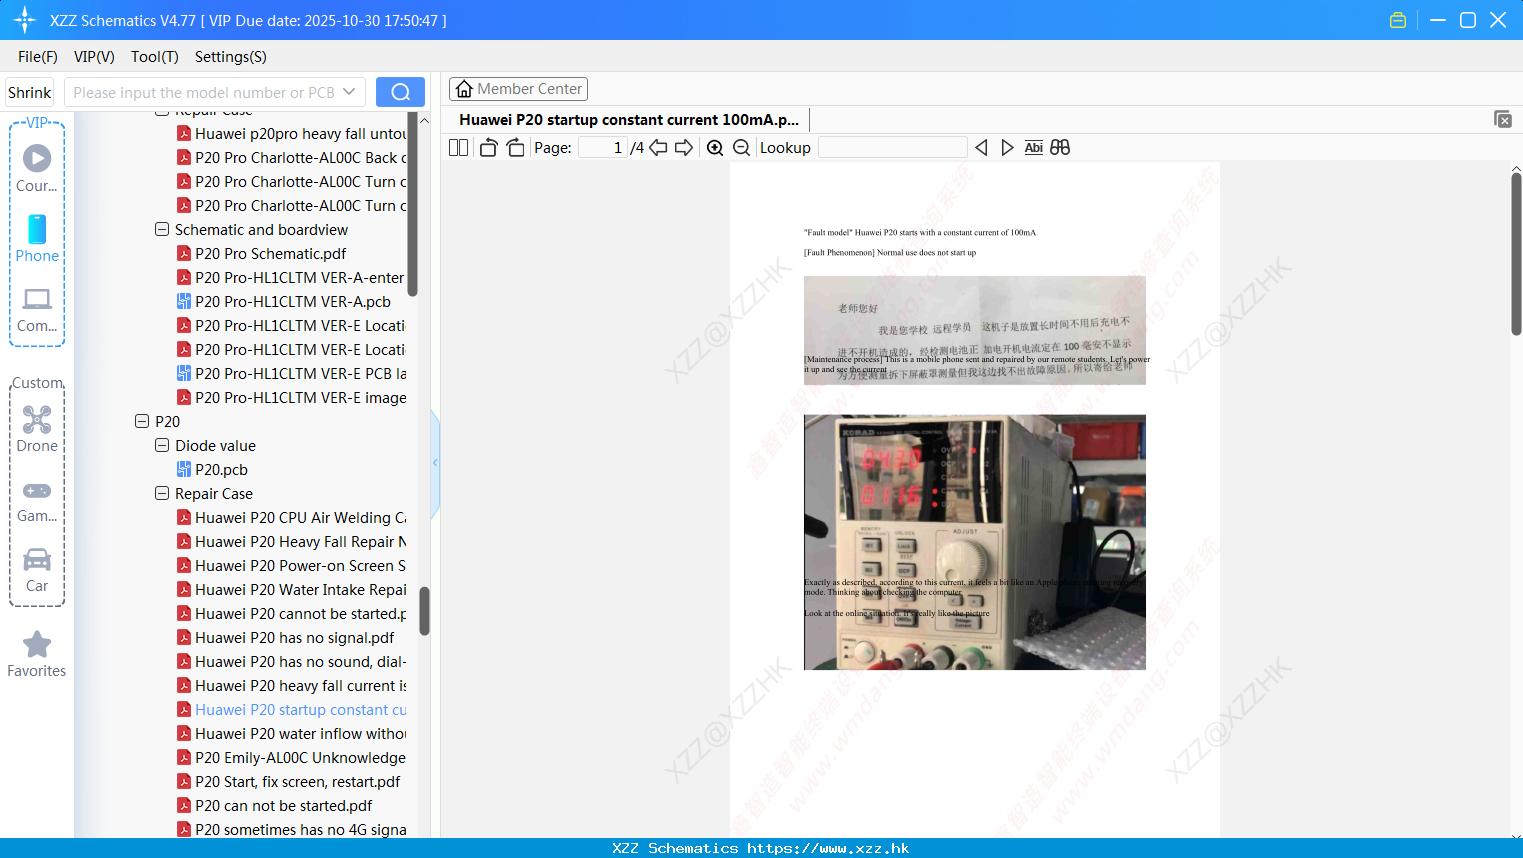Open Huawei P20 has no sound file
1523x858 pixels.
(x=292, y=661)
